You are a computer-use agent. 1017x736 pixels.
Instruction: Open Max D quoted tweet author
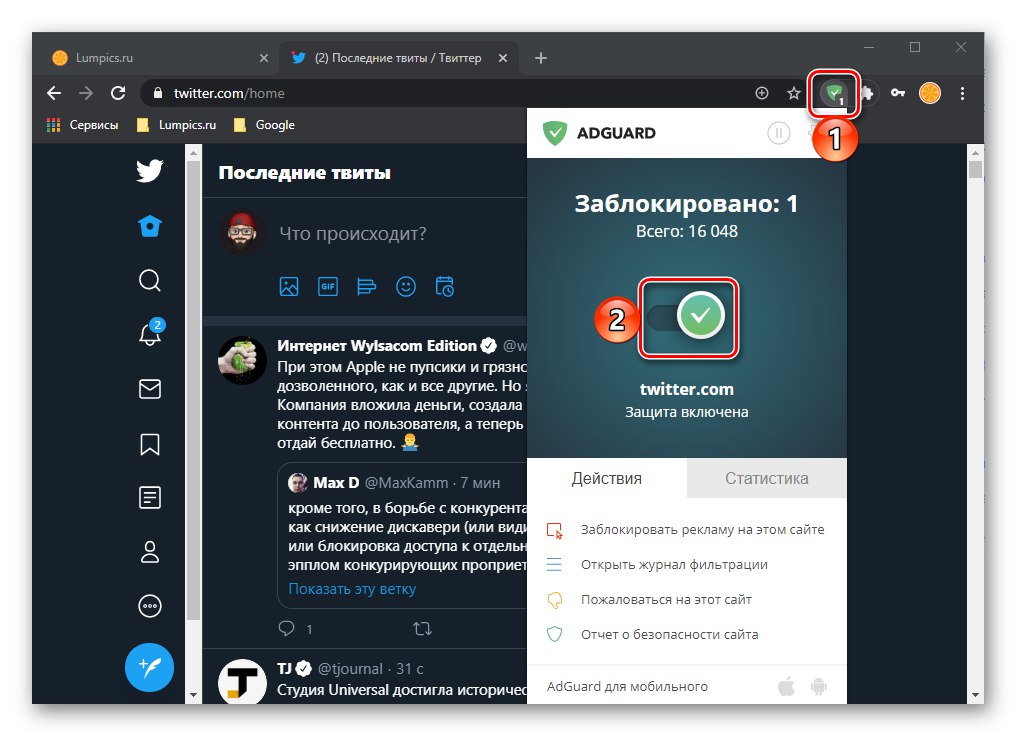point(336,482)
